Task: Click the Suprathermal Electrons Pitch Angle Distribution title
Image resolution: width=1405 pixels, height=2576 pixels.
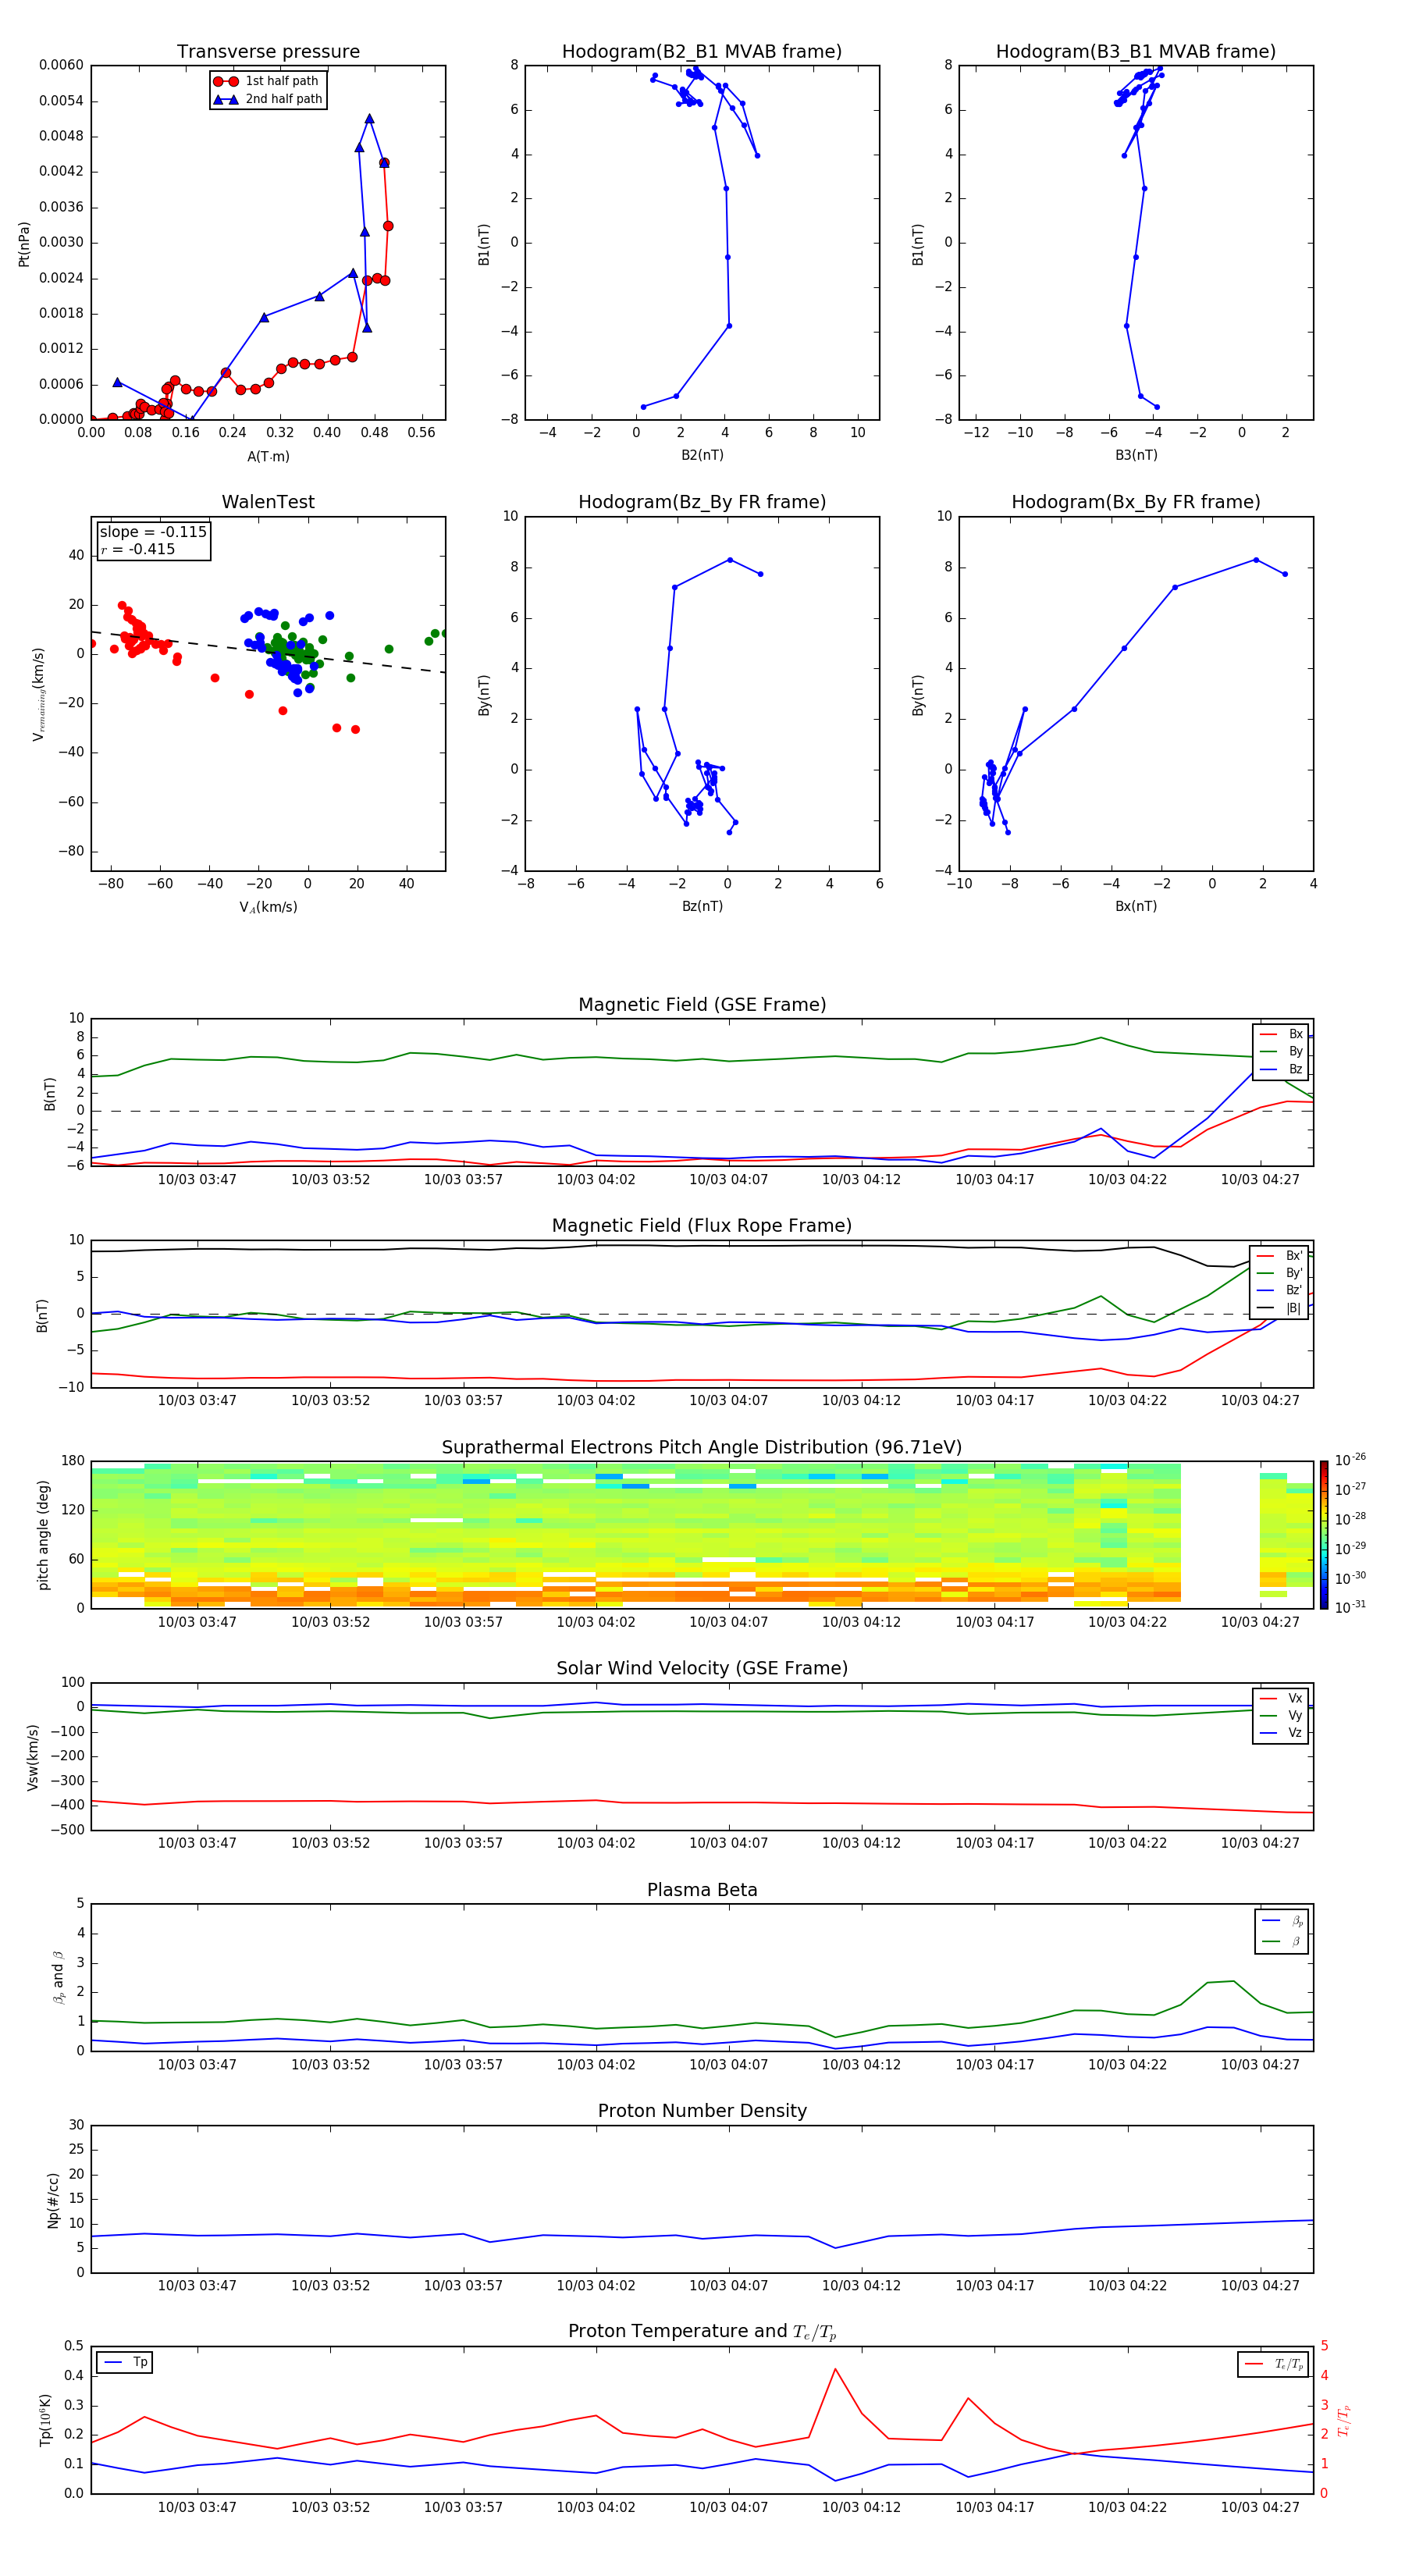Action: (702, 1448)
